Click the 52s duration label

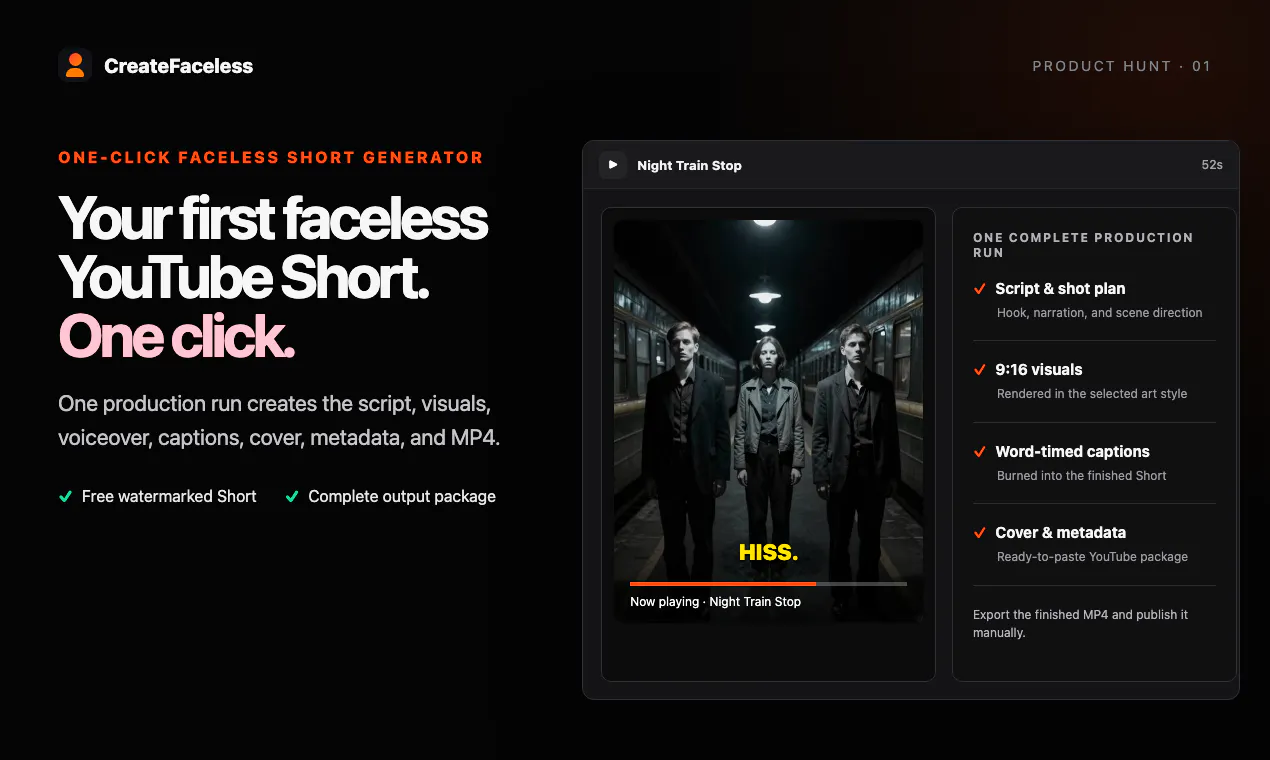point(1212,165)
